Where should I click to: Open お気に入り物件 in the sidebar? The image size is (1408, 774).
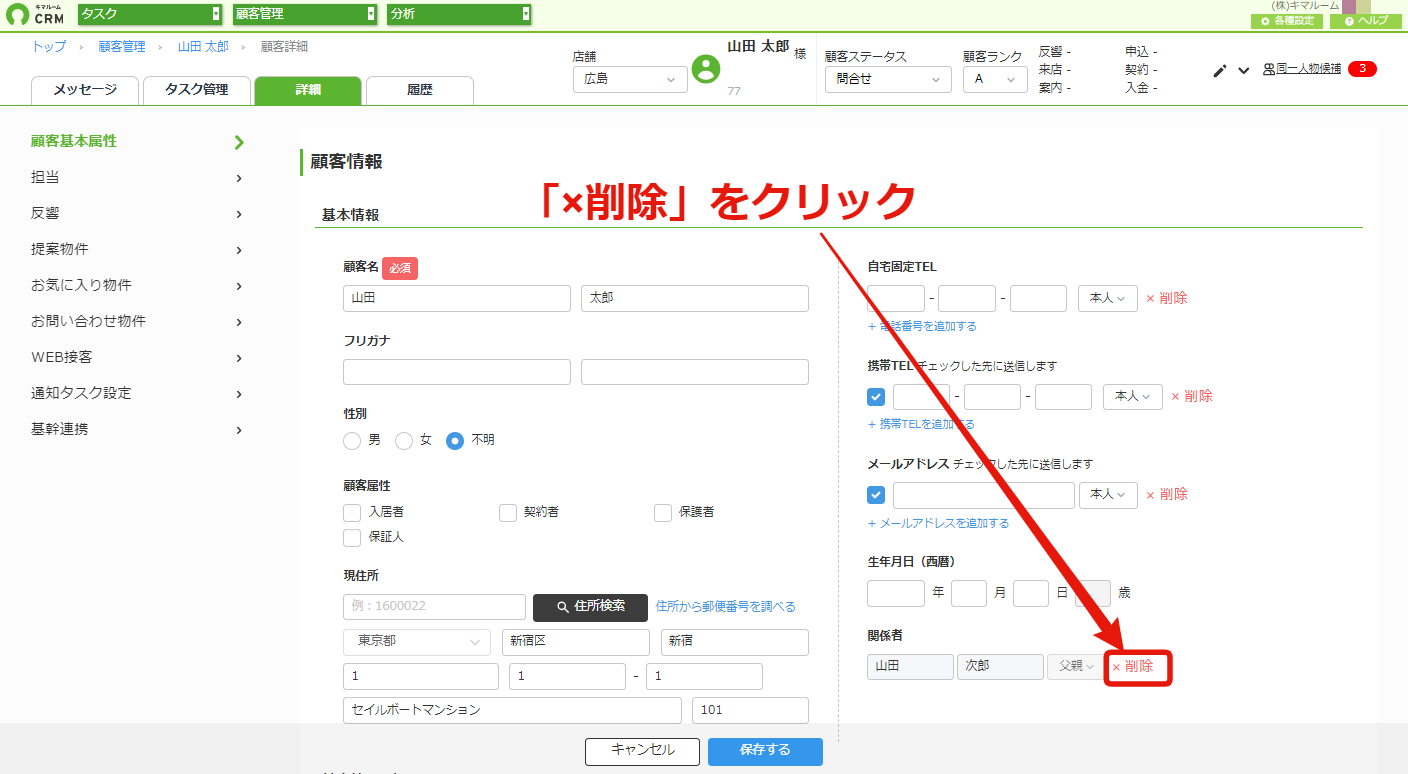[138, 286]
